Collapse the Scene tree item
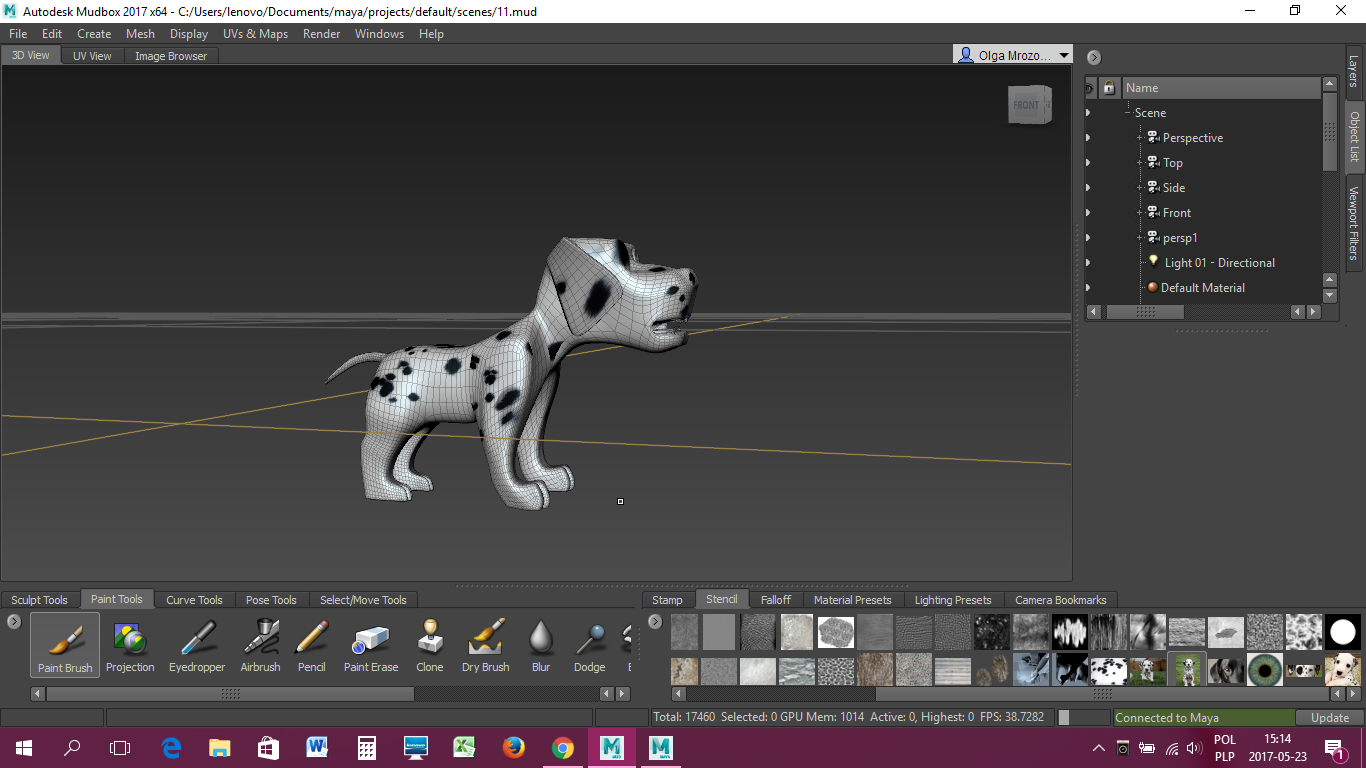 1126,112
